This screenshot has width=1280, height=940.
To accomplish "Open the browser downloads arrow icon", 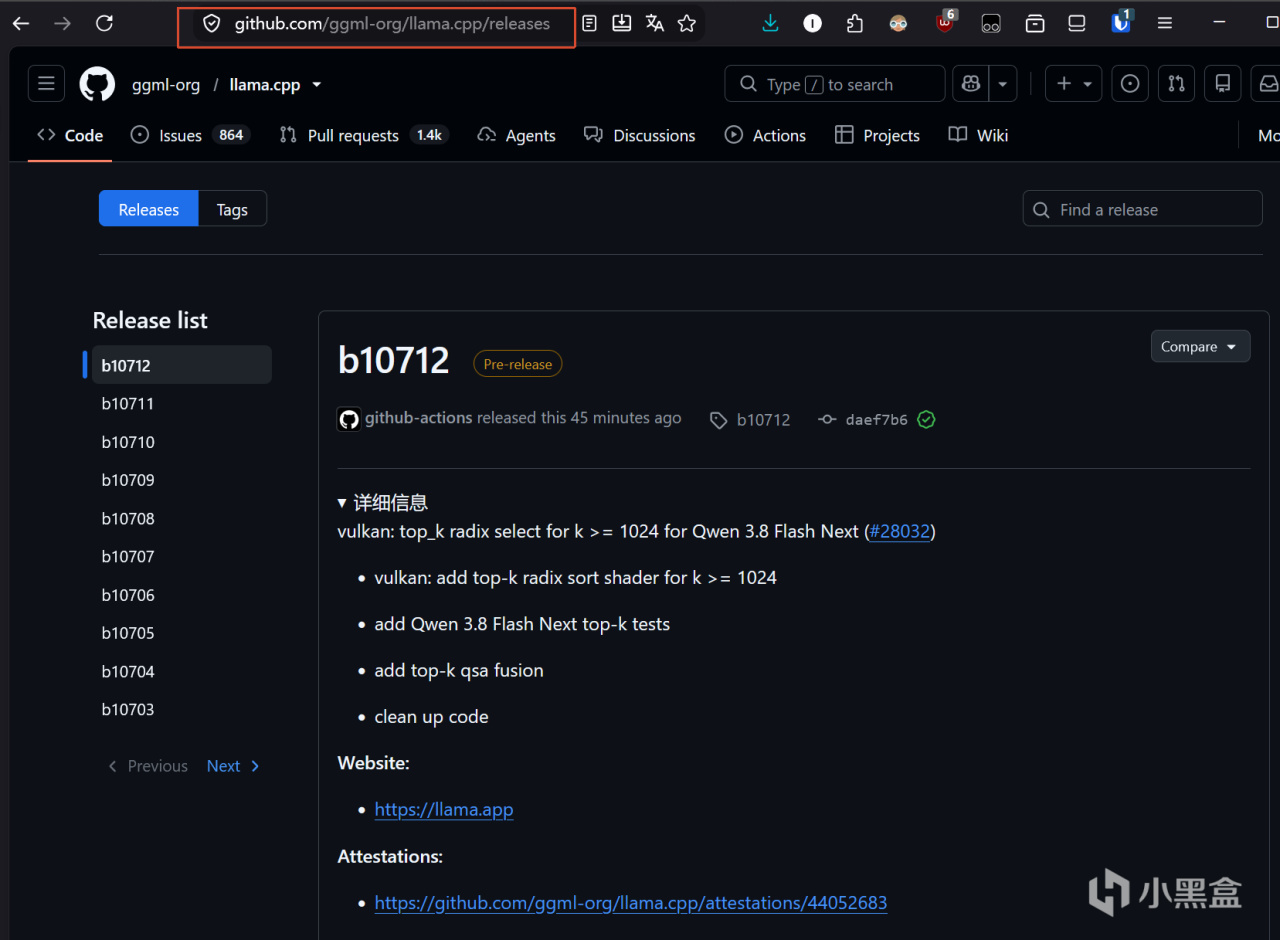I will coord(770,23).
